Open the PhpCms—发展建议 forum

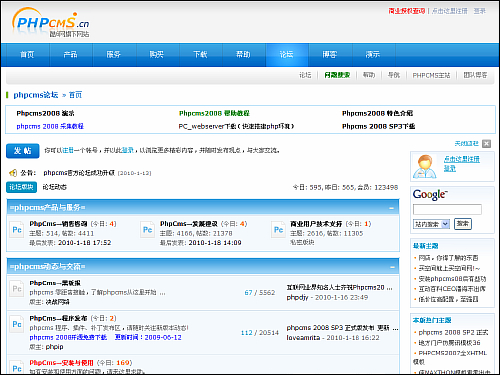point(189,224)
